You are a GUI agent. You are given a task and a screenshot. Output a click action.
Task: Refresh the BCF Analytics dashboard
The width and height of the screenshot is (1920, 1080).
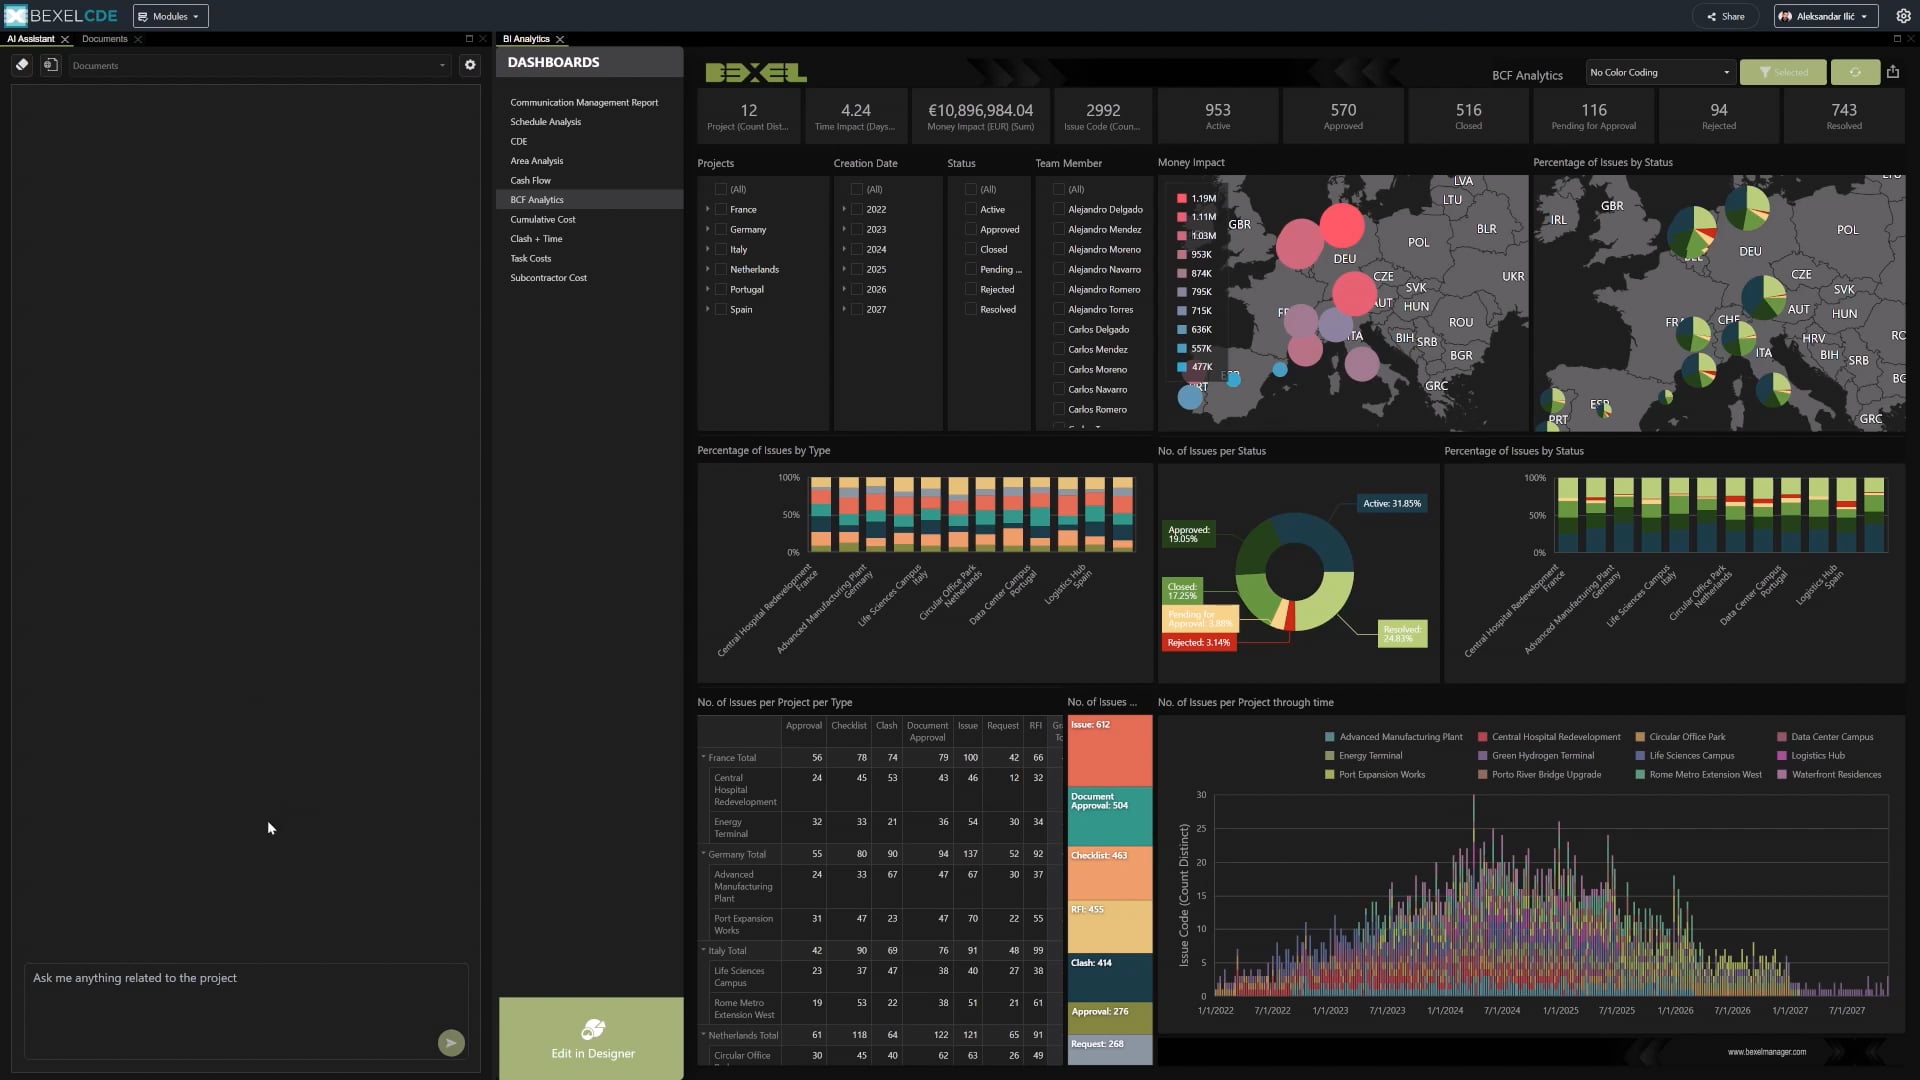click(x=1855, y=72)
